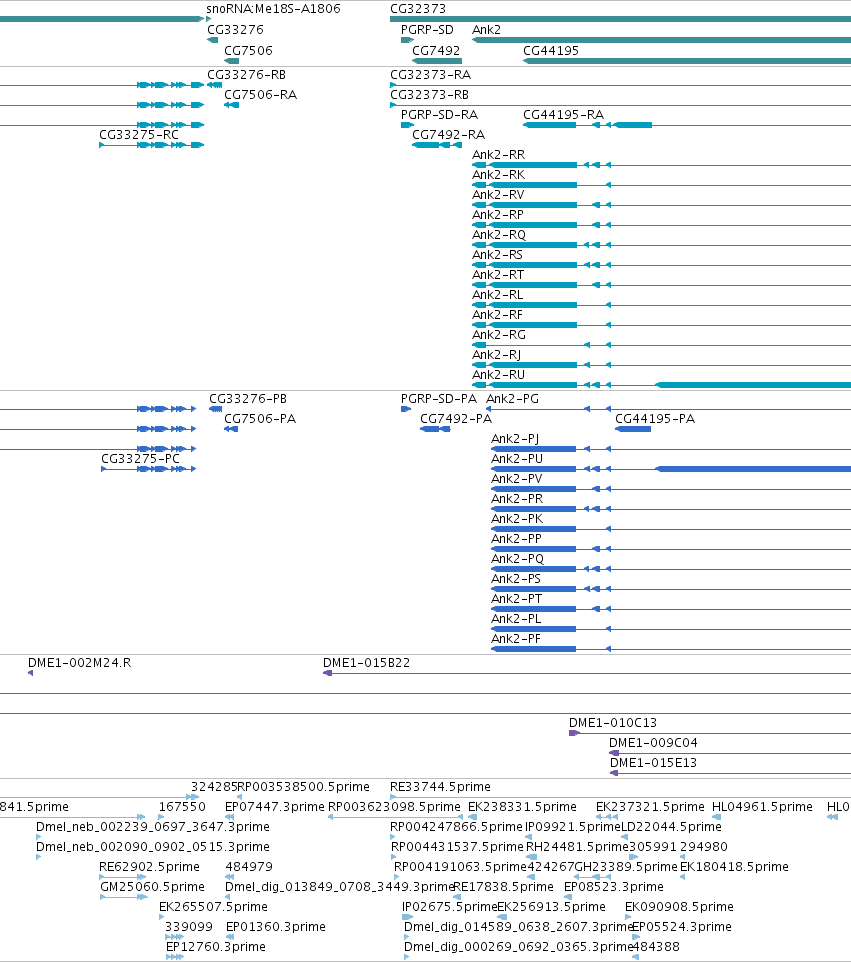Click the CG7506-PA protein label
The image size is (851, 962).
pyautogui.click(x=260, y=419)
